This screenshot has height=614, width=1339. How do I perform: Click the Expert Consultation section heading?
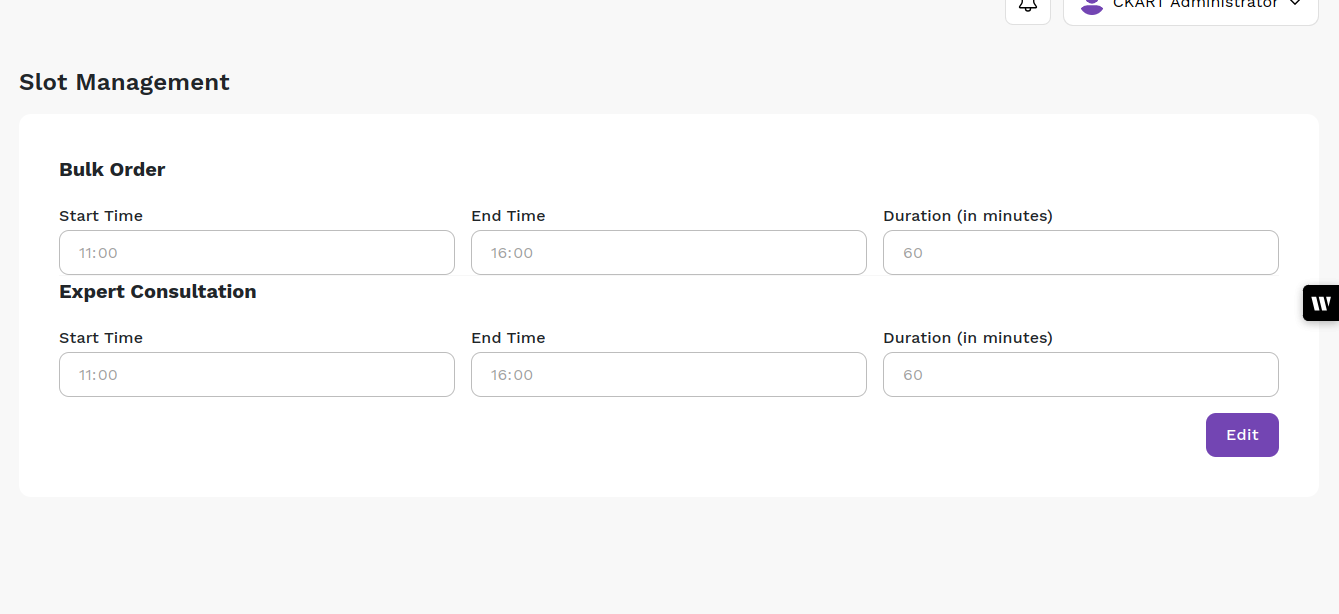point(157,292)
